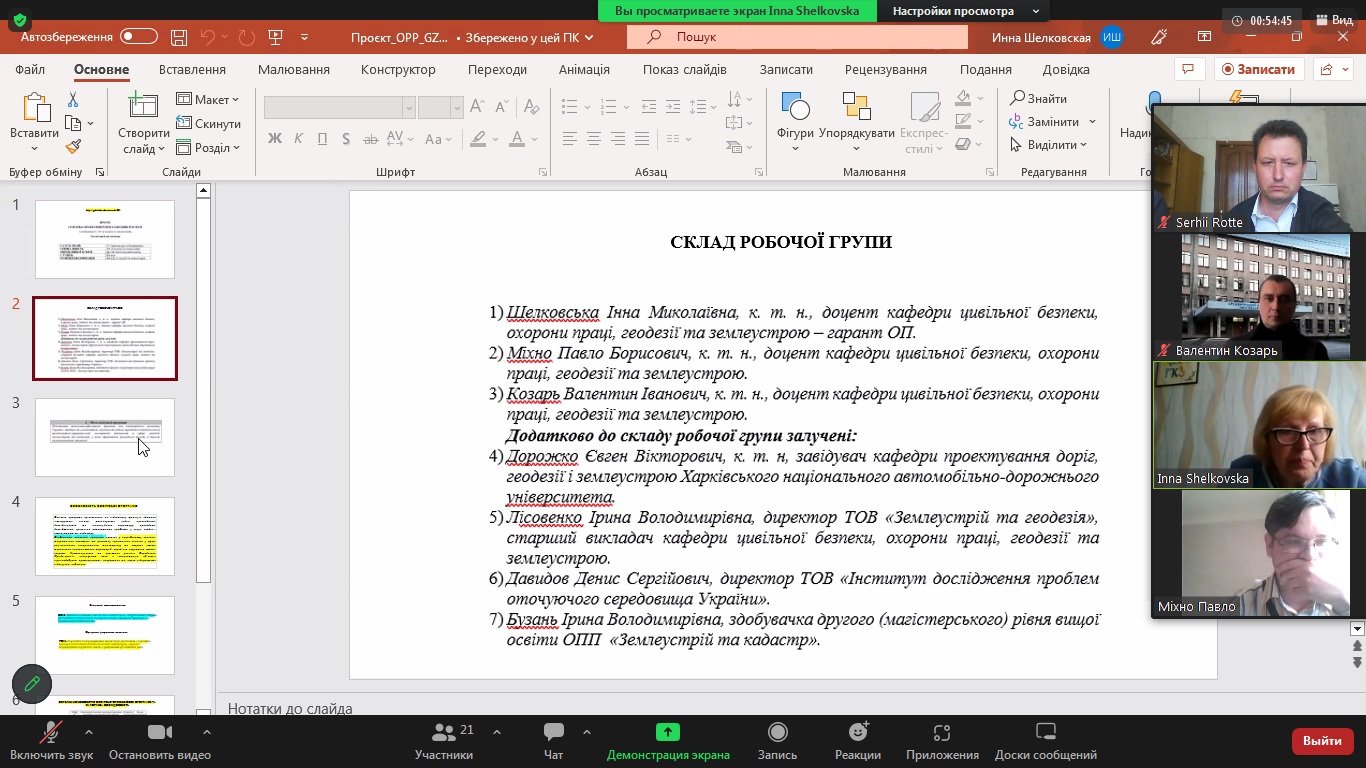This screenshot has height=768, width=1366.
Task: Select slide 3 thumbnail
Action: 105,437
